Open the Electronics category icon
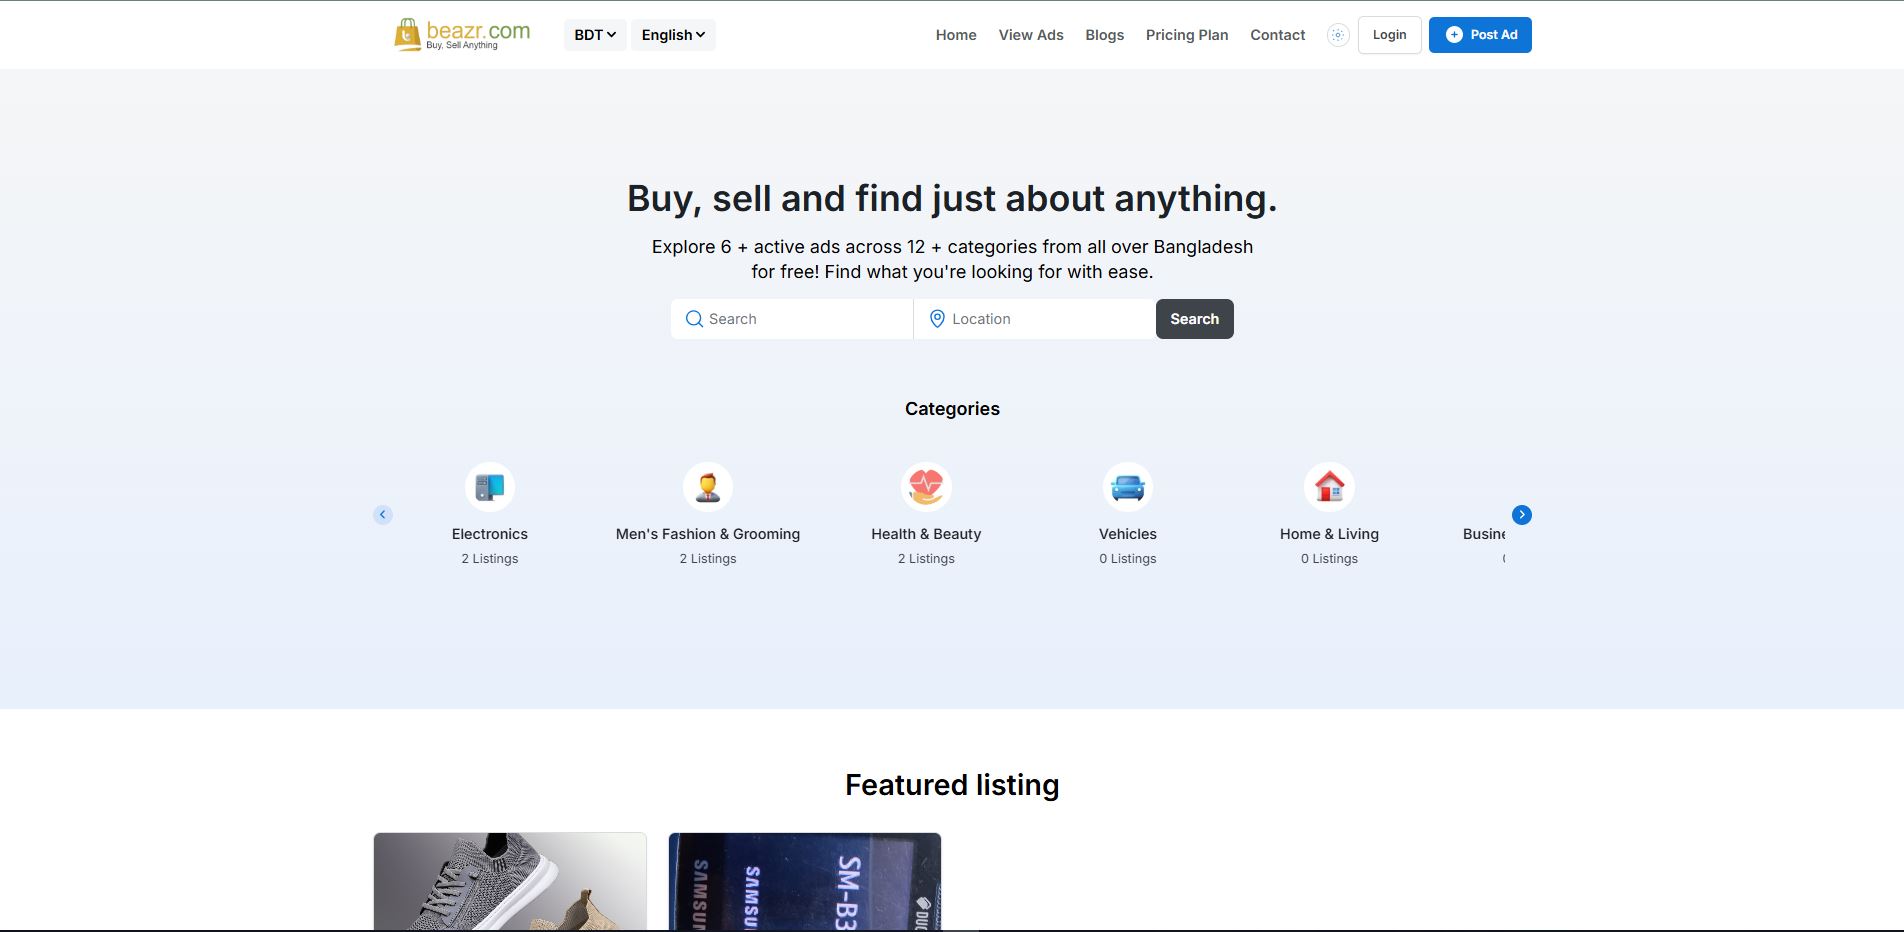Image resolution: width=1904 pixels, height=932 pixels. 490,487
